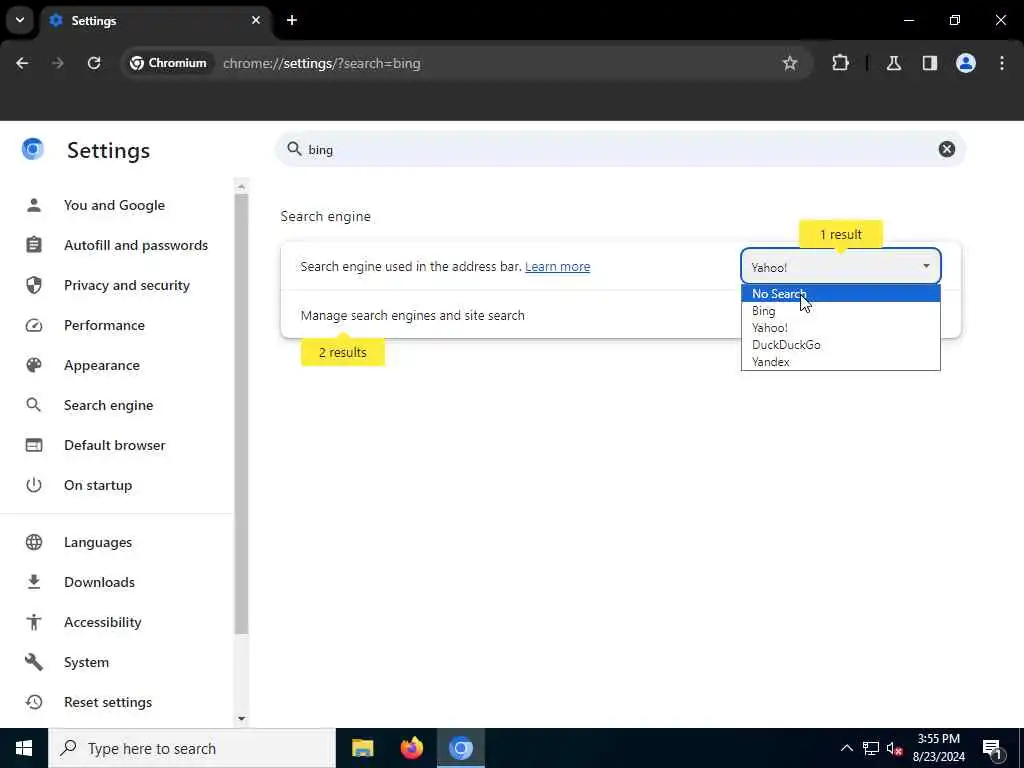Open Firefox from taskbar
Image resolution: width=1024 pixels, height=768 pixels.
coord(411,748)
